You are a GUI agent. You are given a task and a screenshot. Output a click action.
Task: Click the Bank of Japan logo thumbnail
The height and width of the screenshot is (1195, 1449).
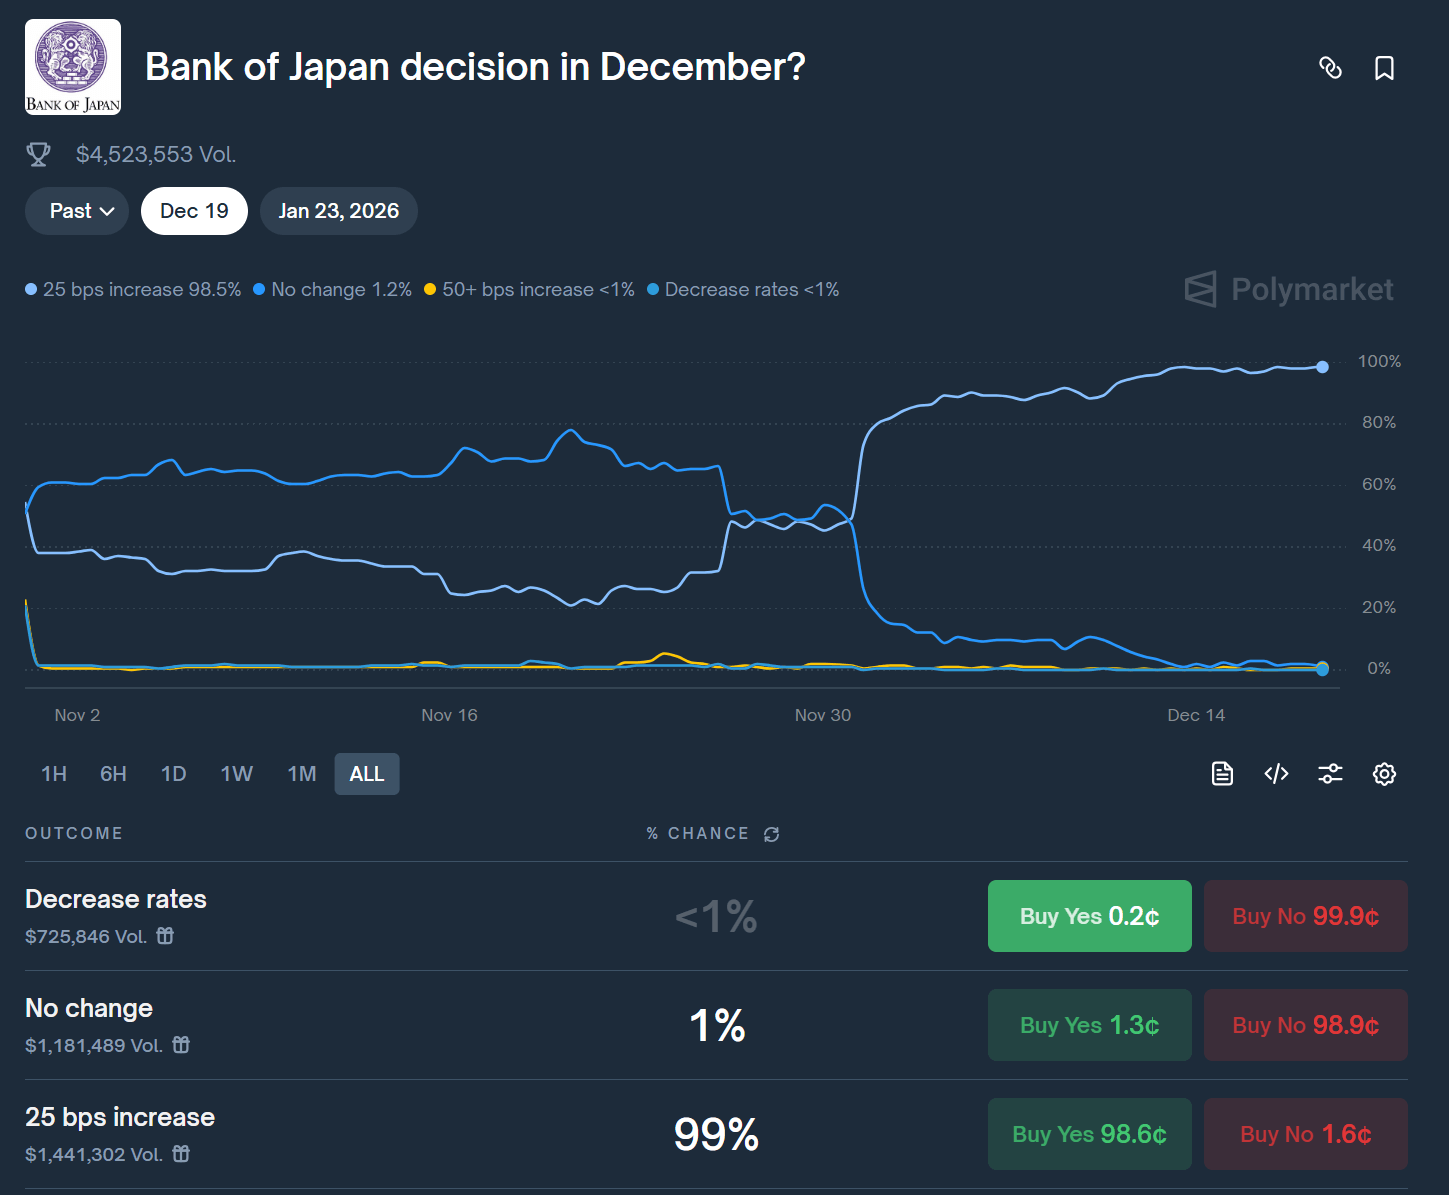point(73,67)
